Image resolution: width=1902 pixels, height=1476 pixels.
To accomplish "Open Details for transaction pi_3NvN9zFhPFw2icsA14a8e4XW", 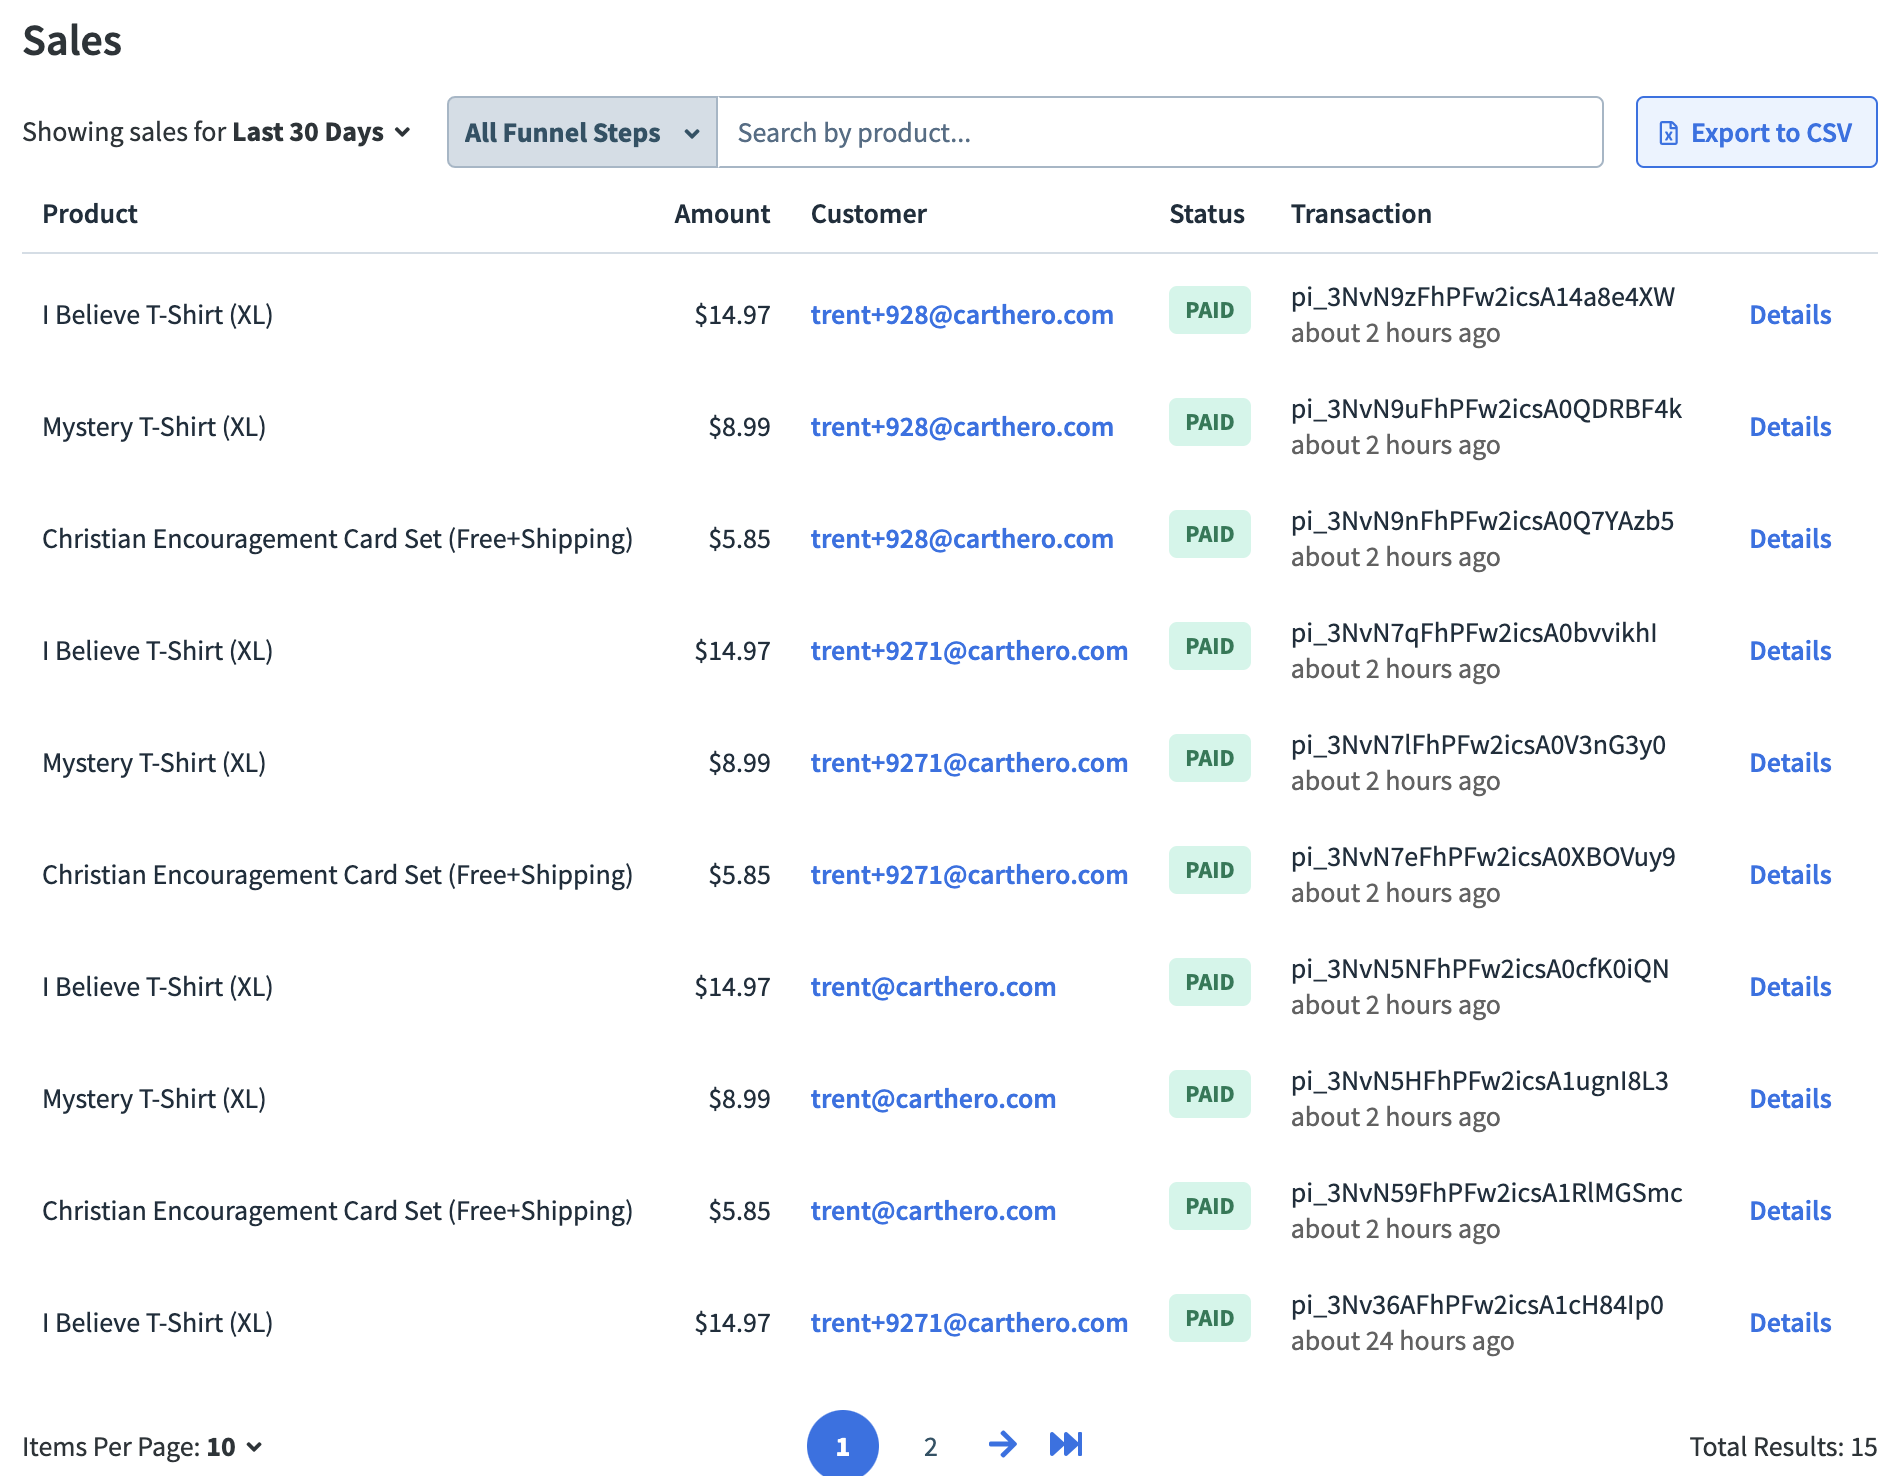I will [1790, 315].
